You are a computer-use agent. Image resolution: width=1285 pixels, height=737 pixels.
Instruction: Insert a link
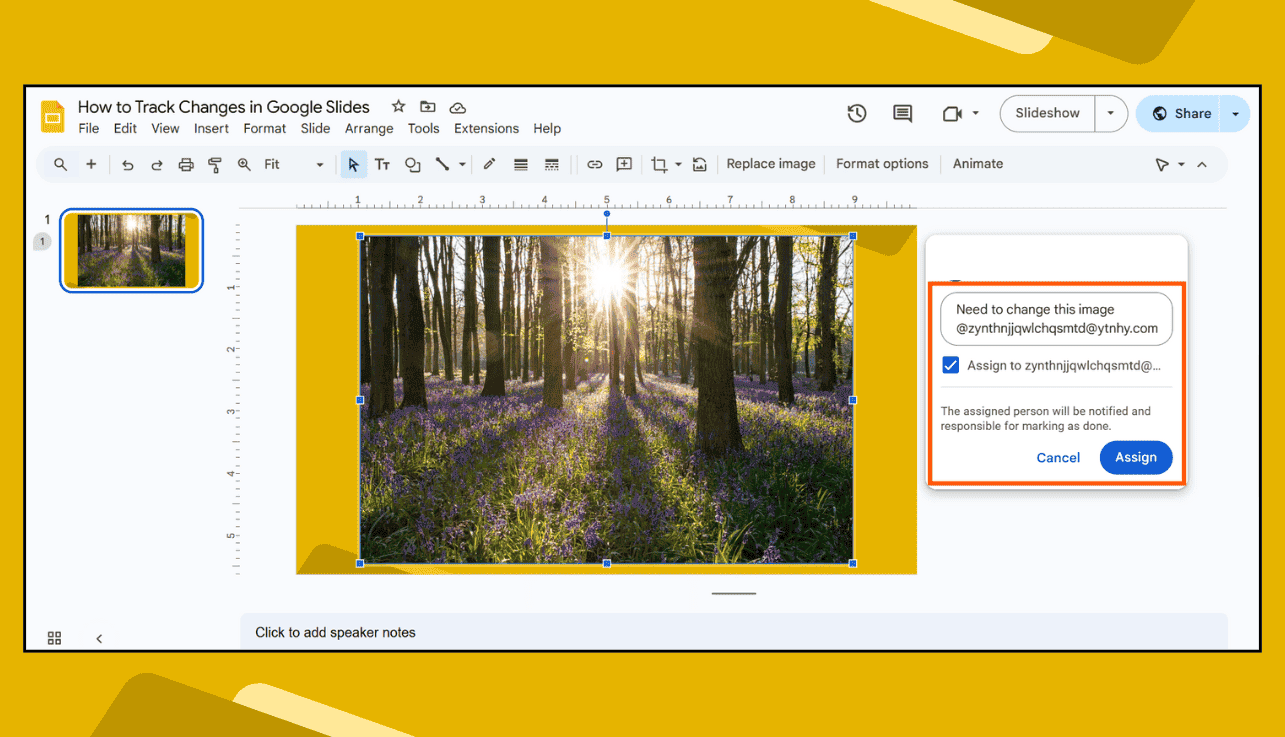[594, 164]
